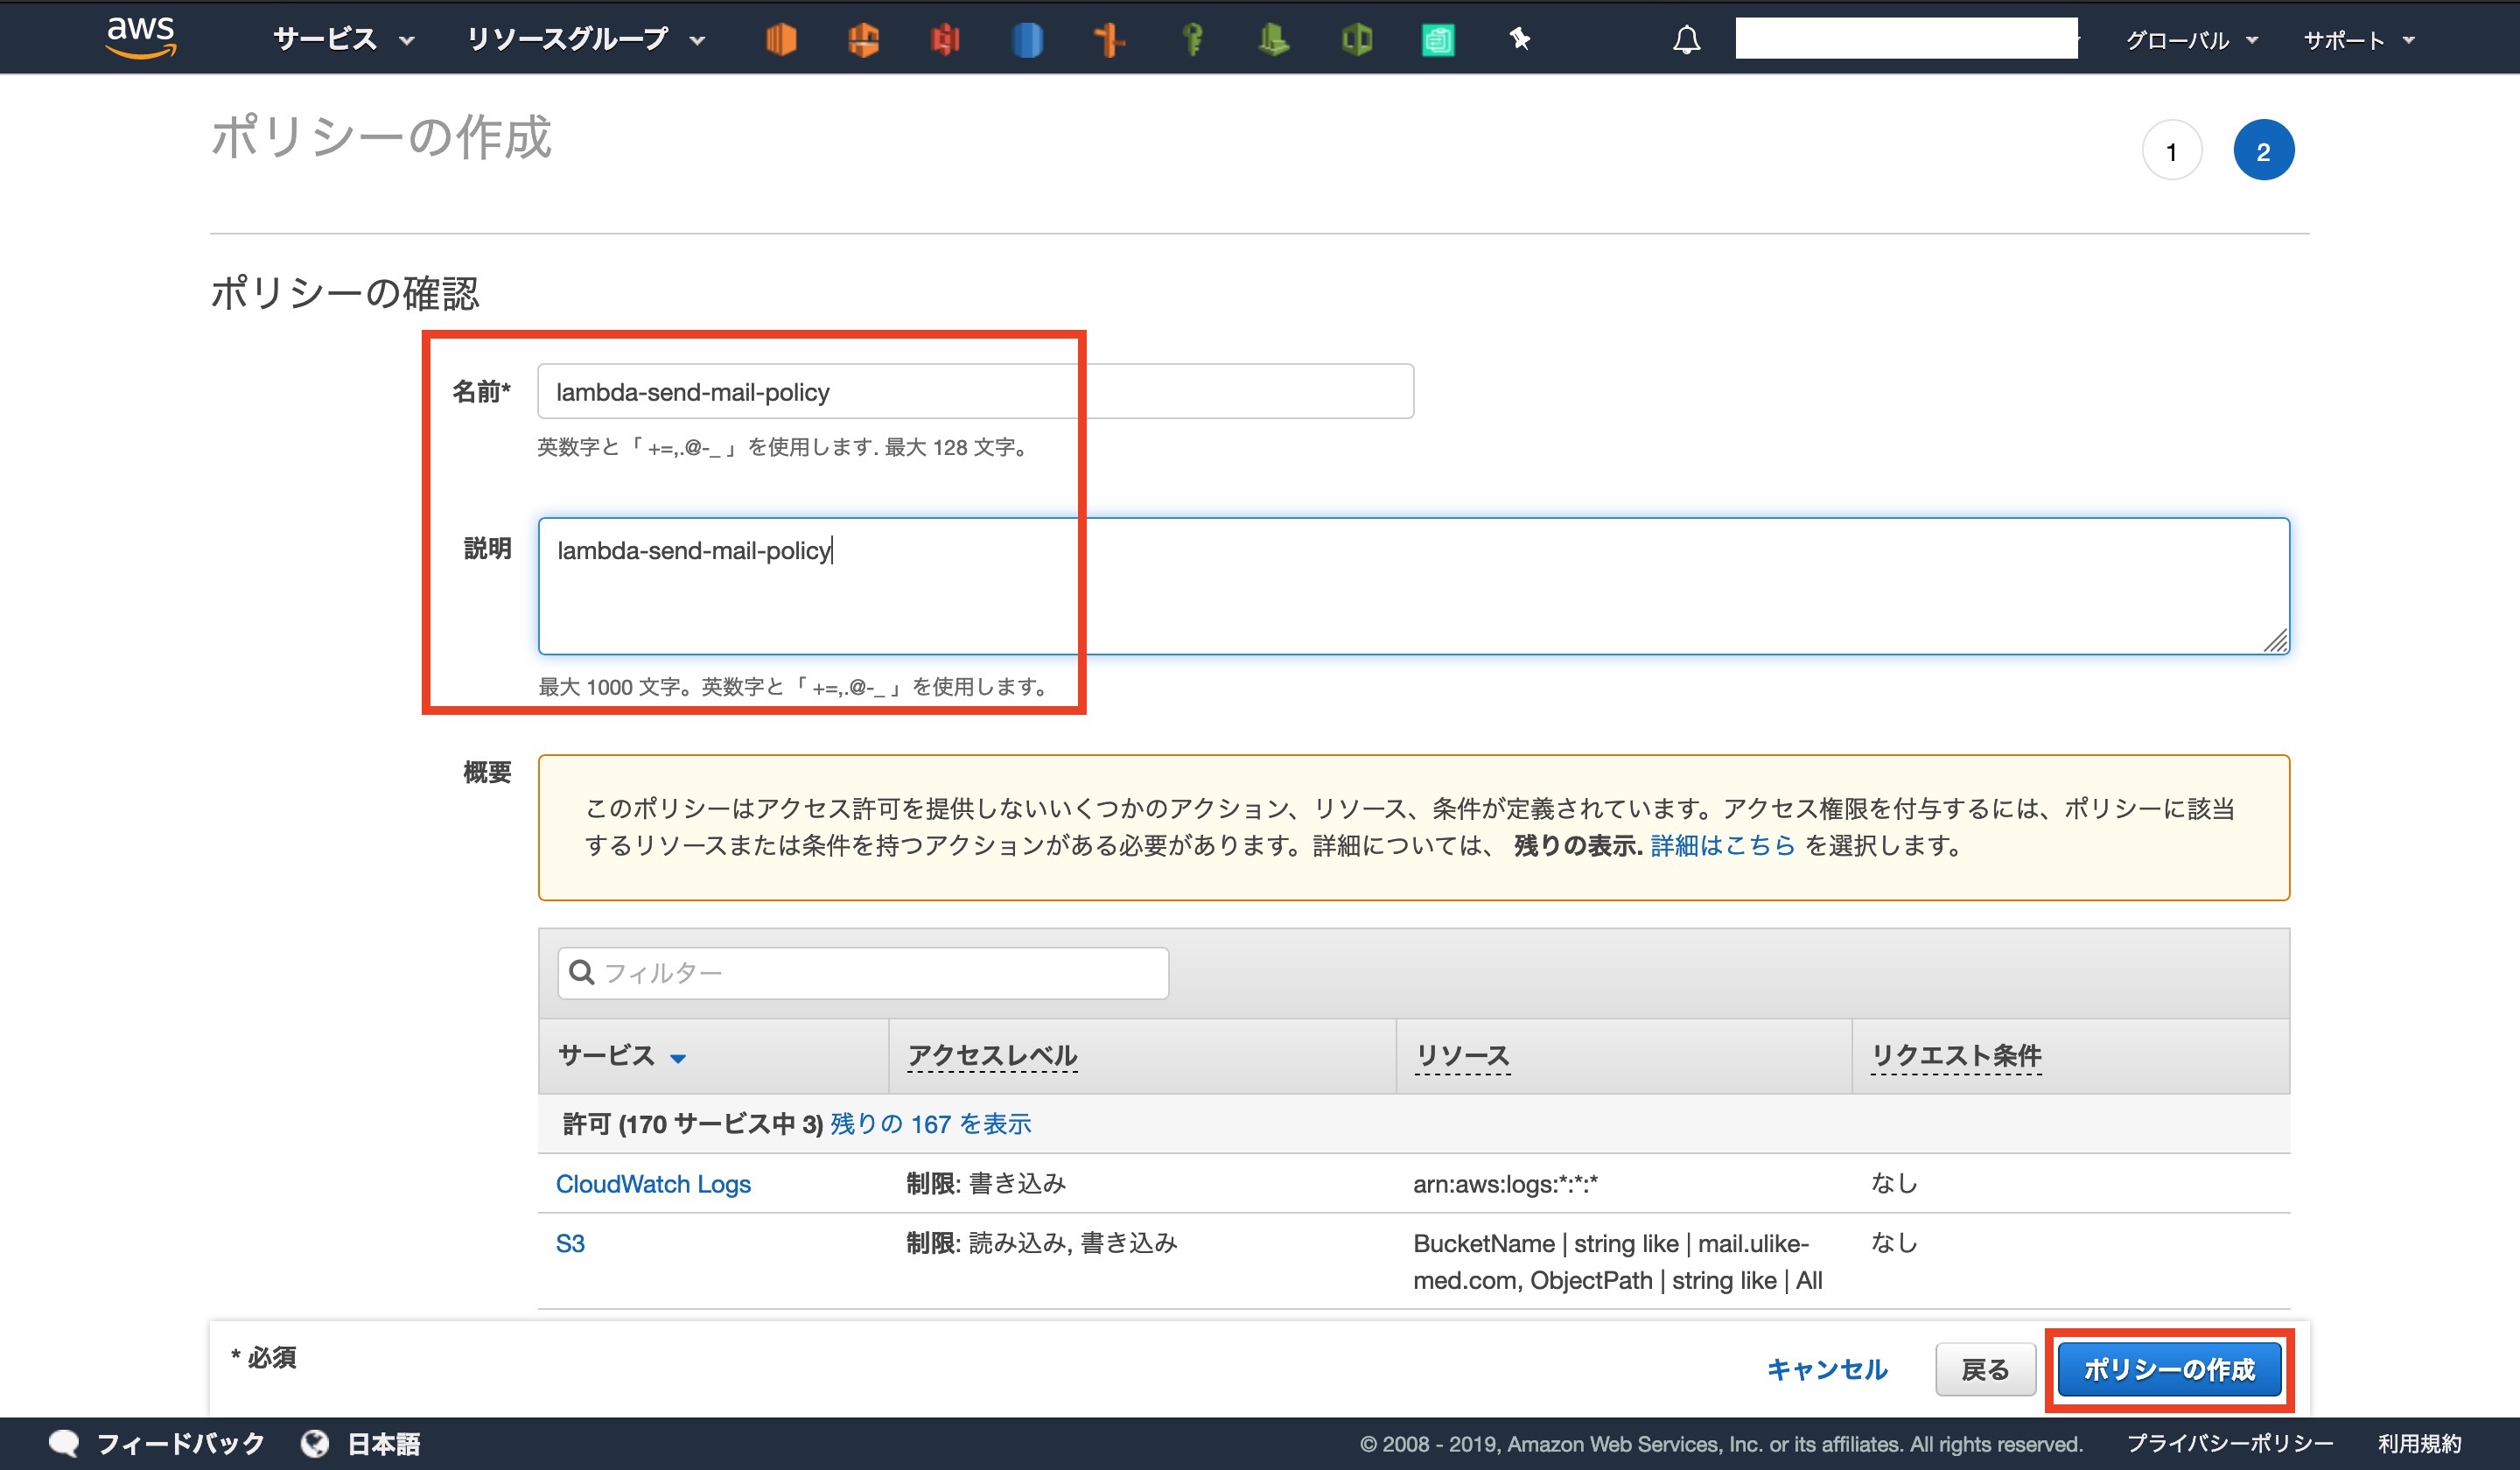Click the orange signpost Route 53 icon

[1109, 40]
